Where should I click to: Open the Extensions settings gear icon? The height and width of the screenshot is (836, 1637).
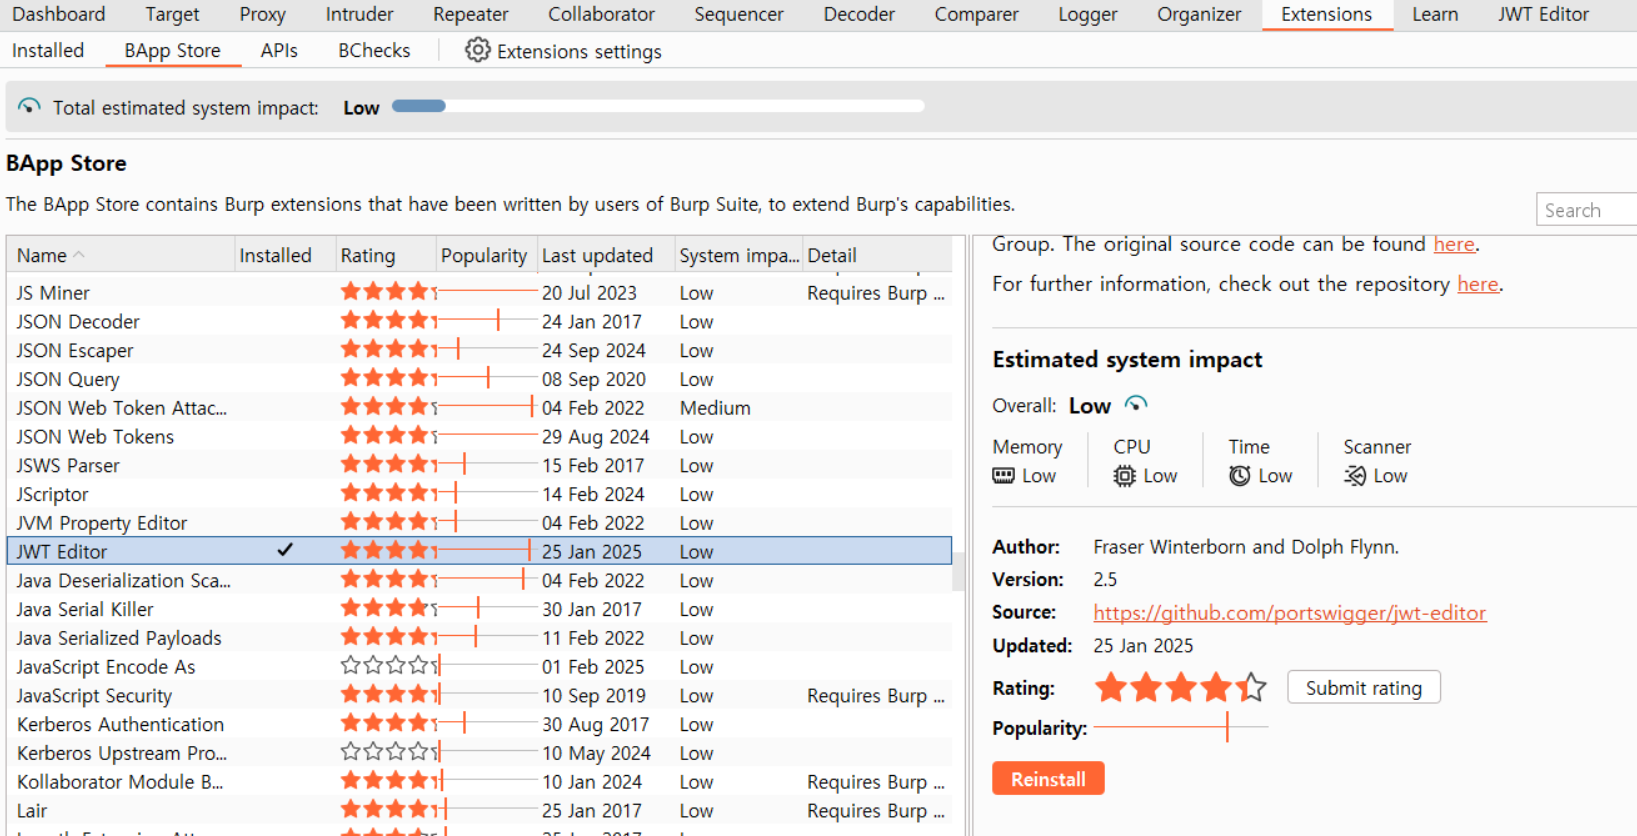[477, 50]
